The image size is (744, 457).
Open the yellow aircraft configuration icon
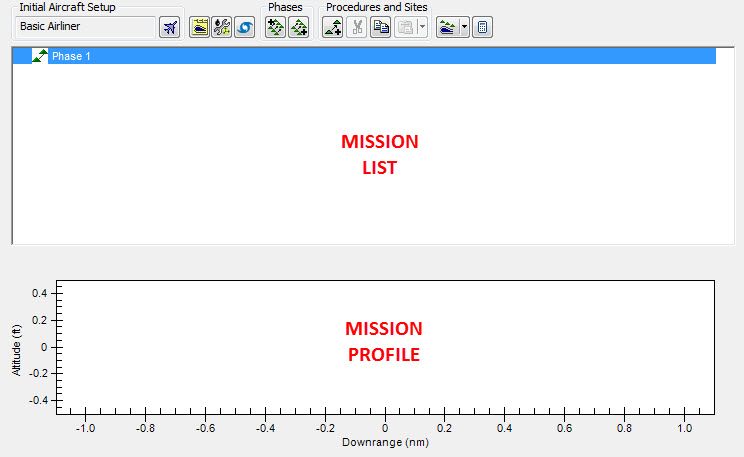199,27
